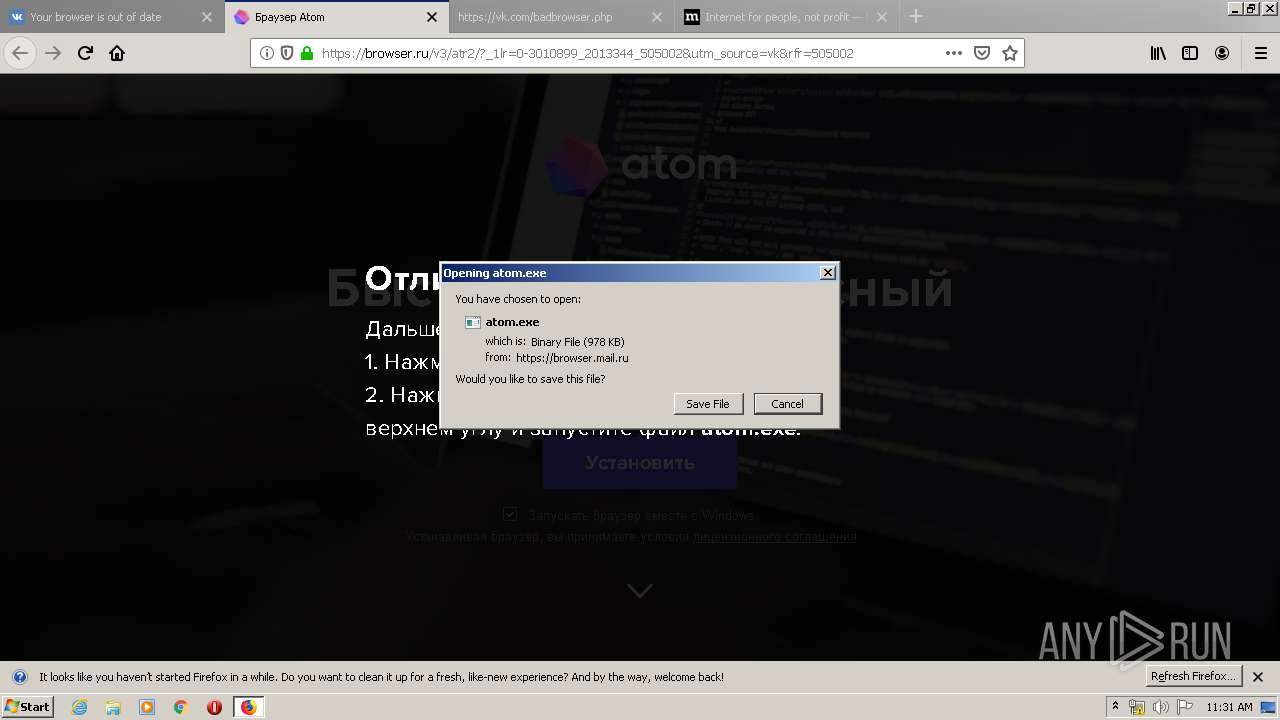
Task: Open the Firefox home page icon
Action: pos(117,53)
